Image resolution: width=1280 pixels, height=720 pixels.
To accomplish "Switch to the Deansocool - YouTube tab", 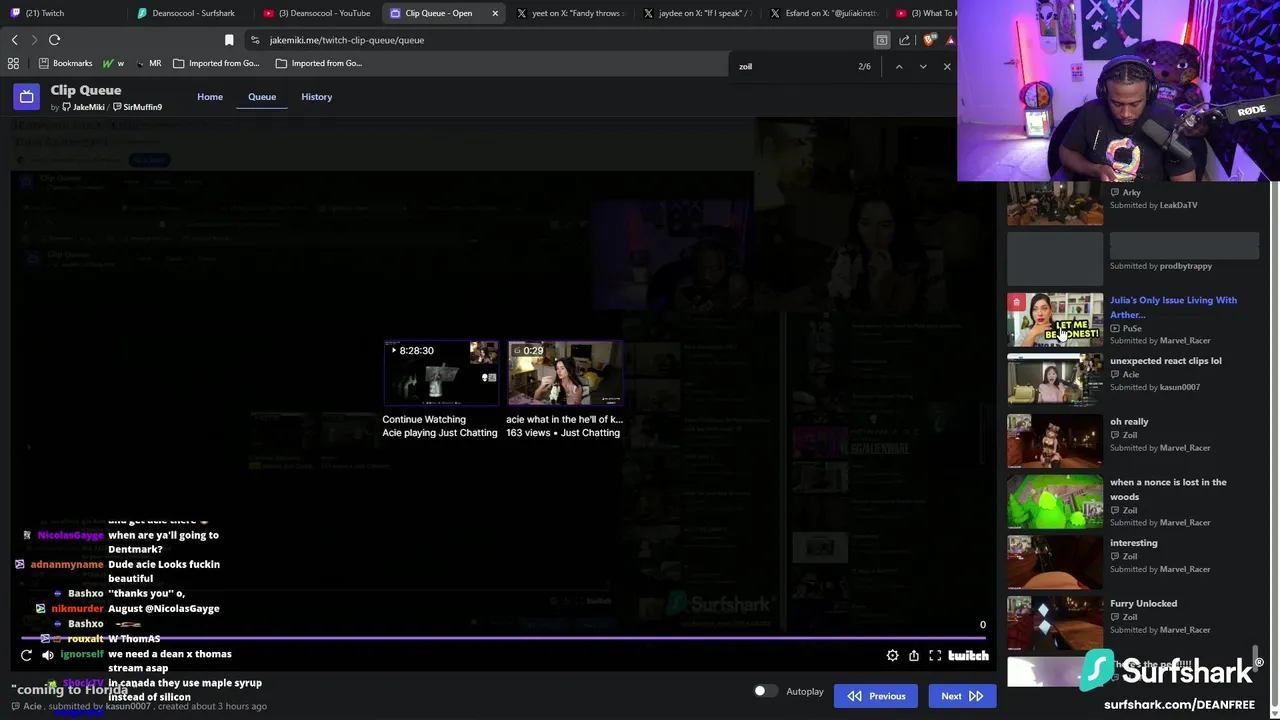I will 316,13.
